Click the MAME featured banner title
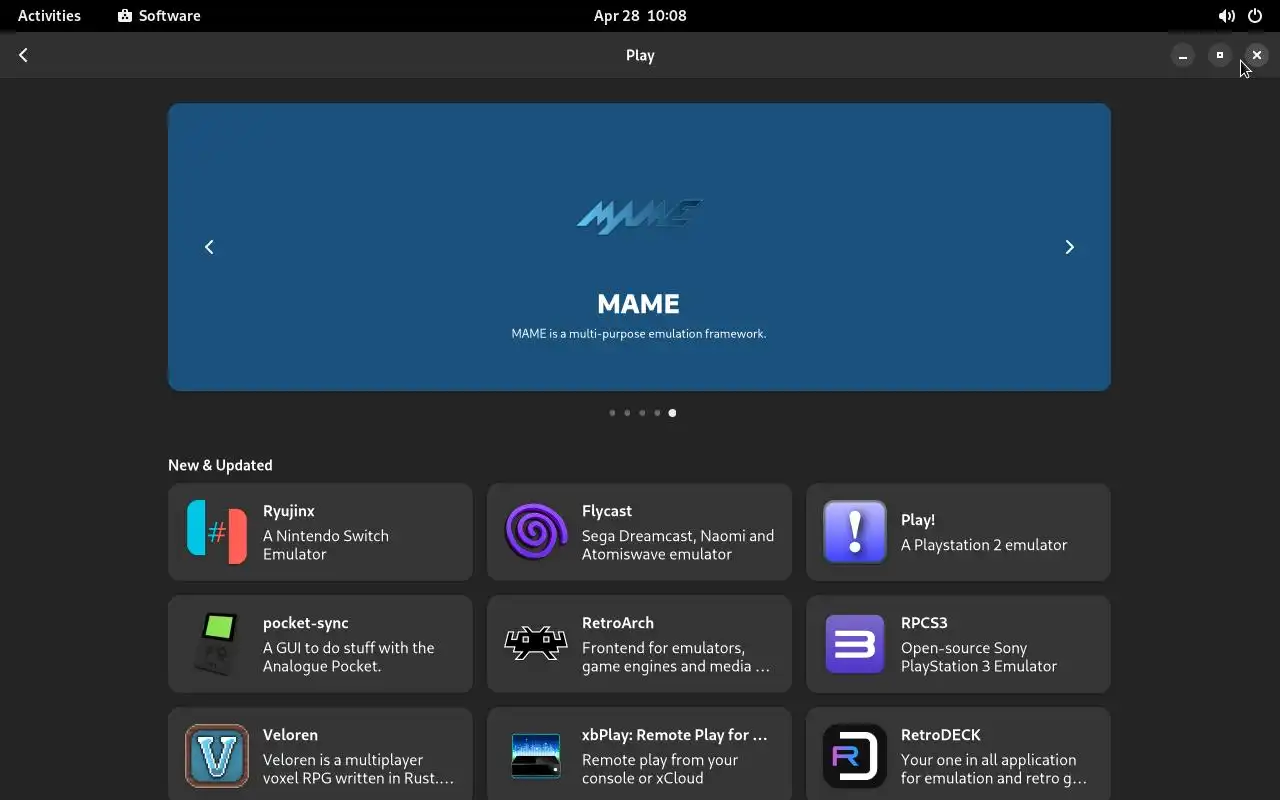This screenshot has width=1280, height=800. pyautogui.click(x=638, y=304)
